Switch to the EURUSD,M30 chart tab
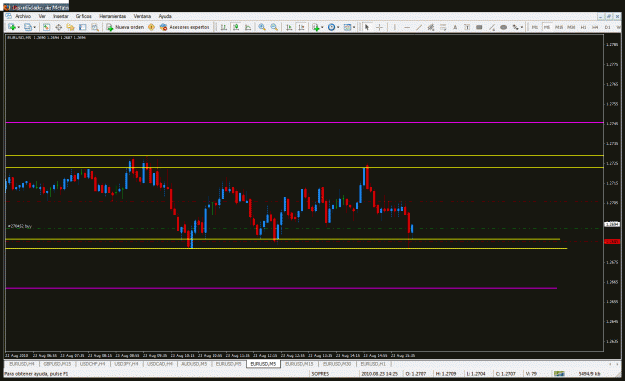Image resolution: width=625 pixels, height=381 pixels. click(x=337, y=364)
